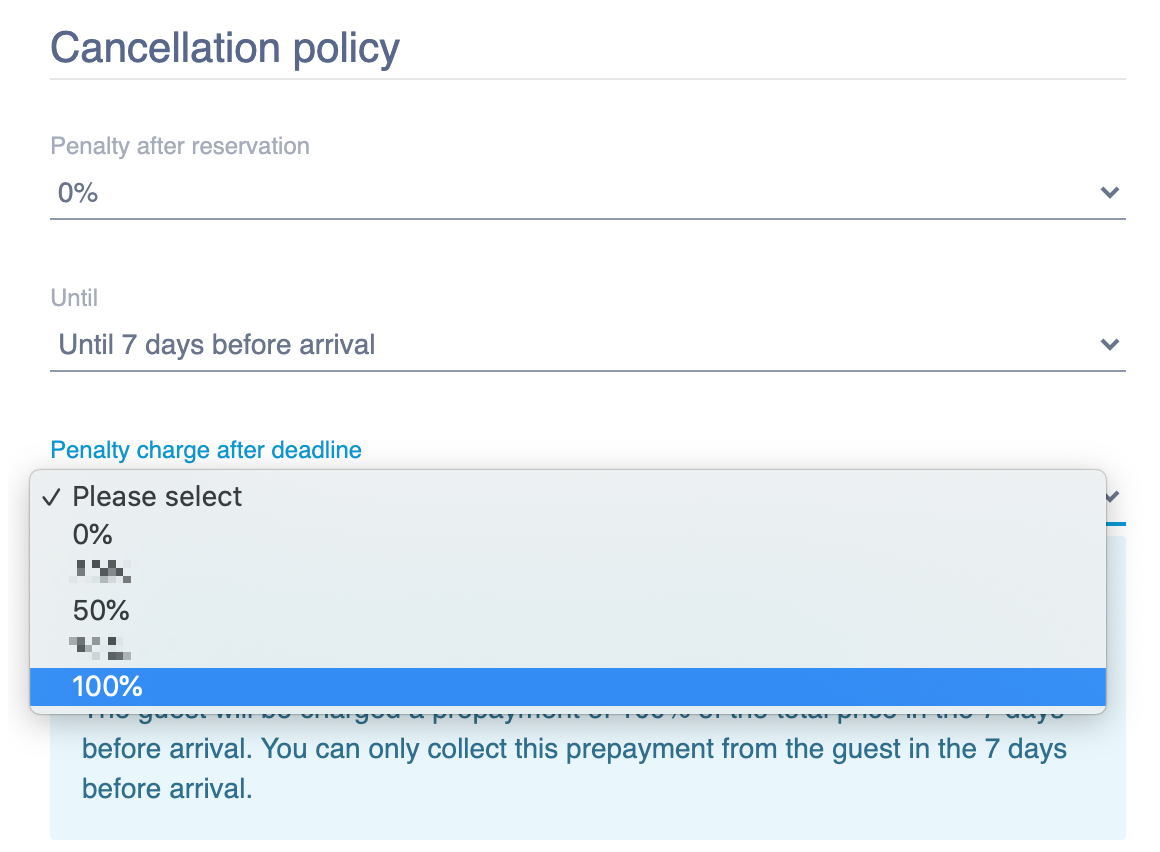Click the prepayment info text in blue box
This screenshot has width=1160, height=852.
click(574, 749)
